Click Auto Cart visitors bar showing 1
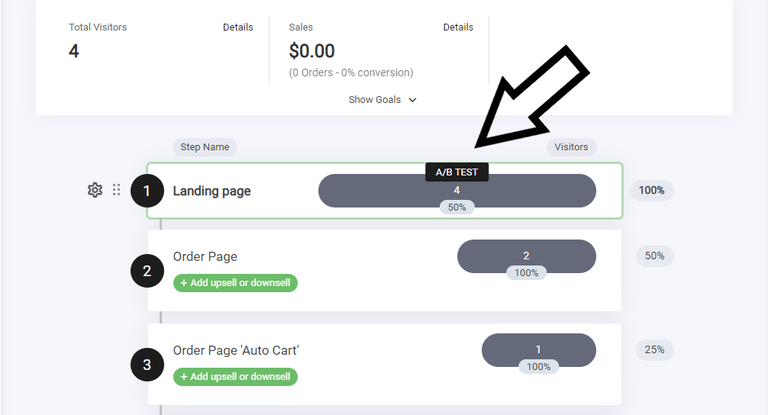This screenshot has width=768, height=415. (x=538, y=349)
